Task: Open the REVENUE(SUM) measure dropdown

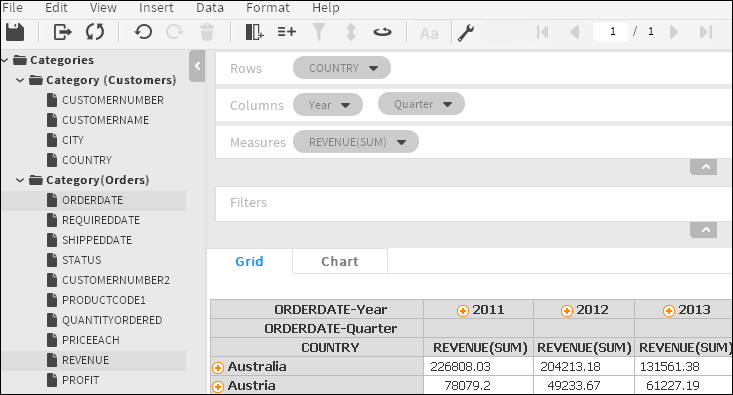Action: [x=402, y=142]
